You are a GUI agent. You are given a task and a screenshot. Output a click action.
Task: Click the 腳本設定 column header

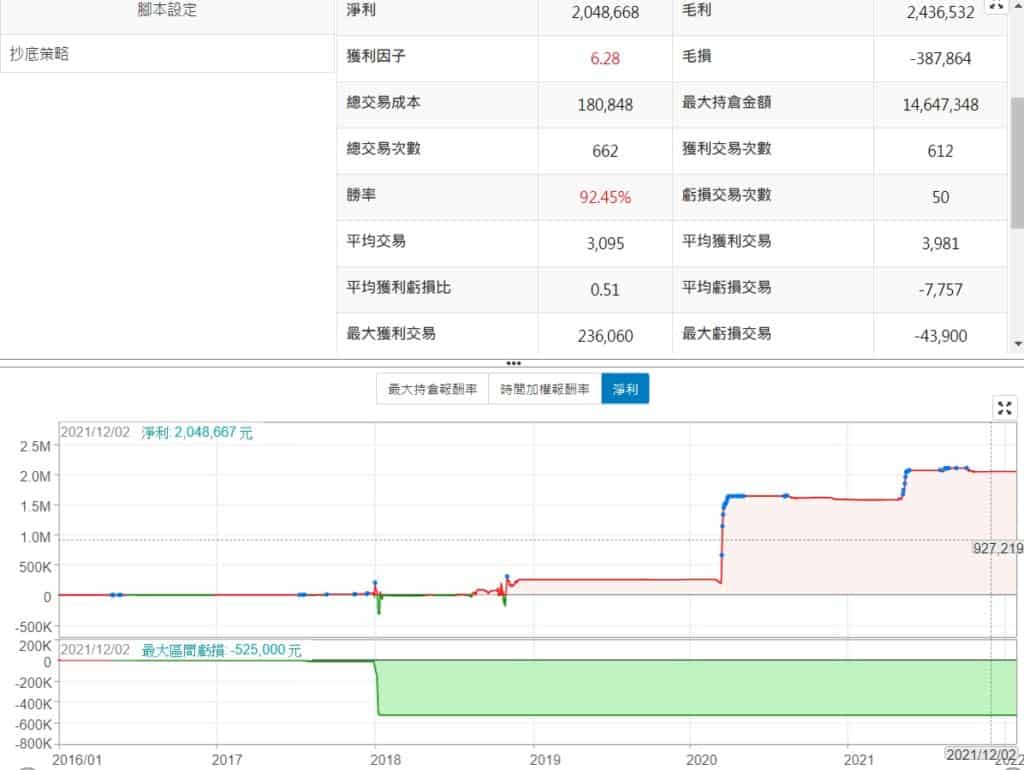pos(167,11)
